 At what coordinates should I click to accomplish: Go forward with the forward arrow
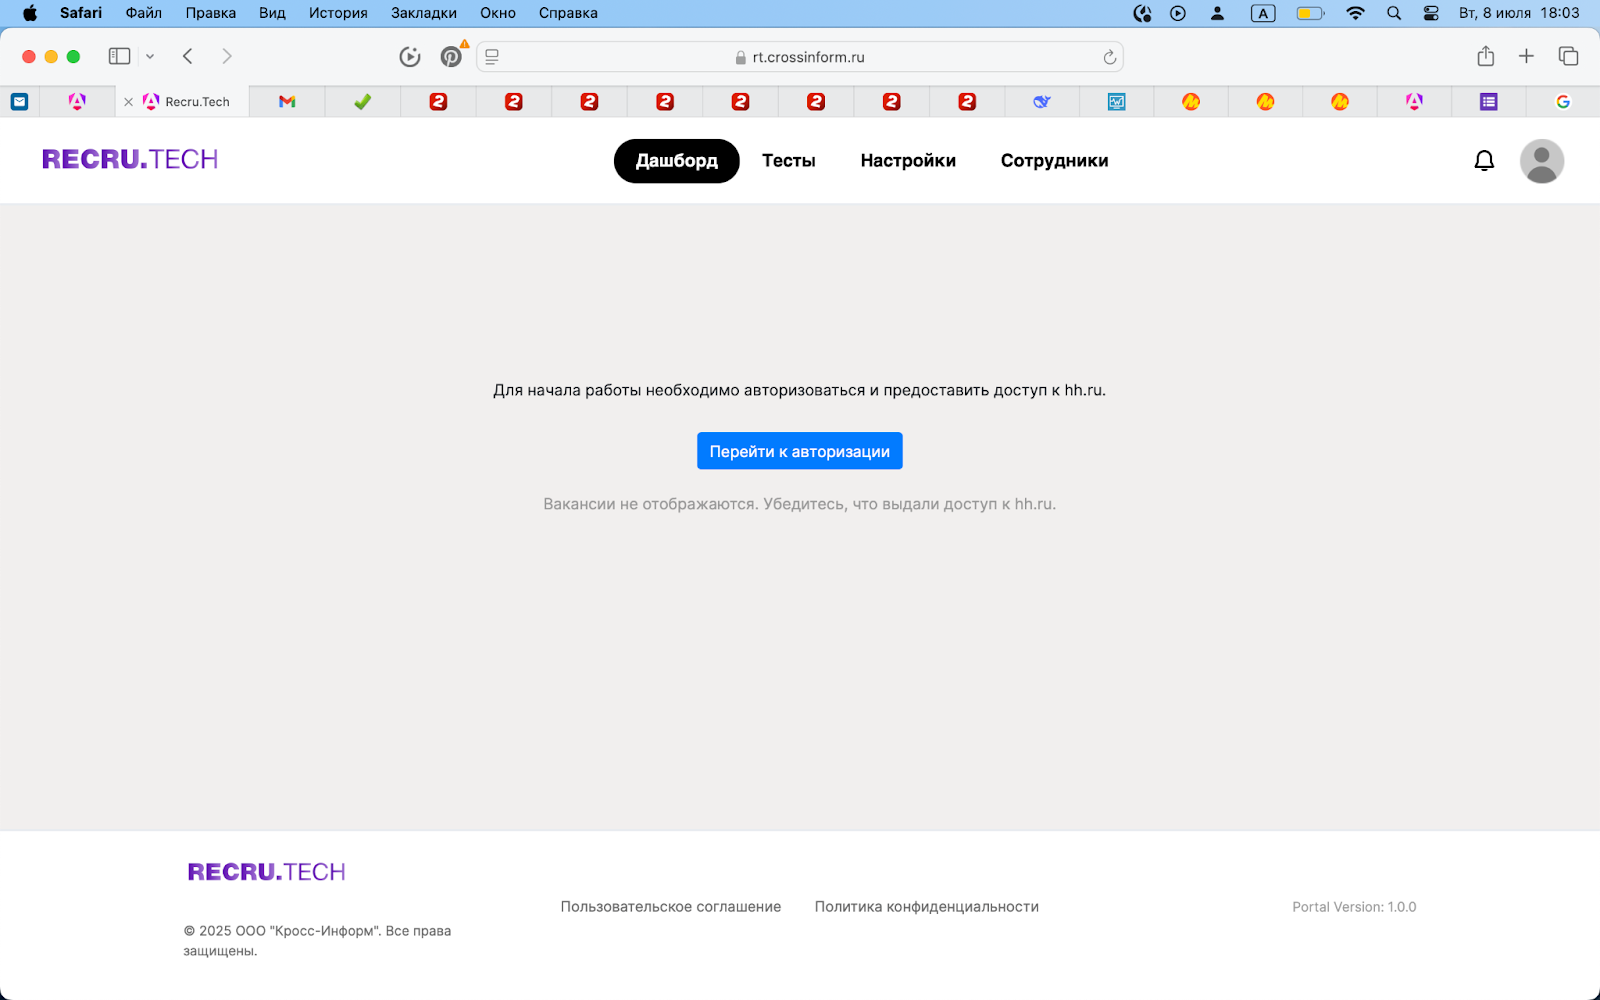(227, 56)
